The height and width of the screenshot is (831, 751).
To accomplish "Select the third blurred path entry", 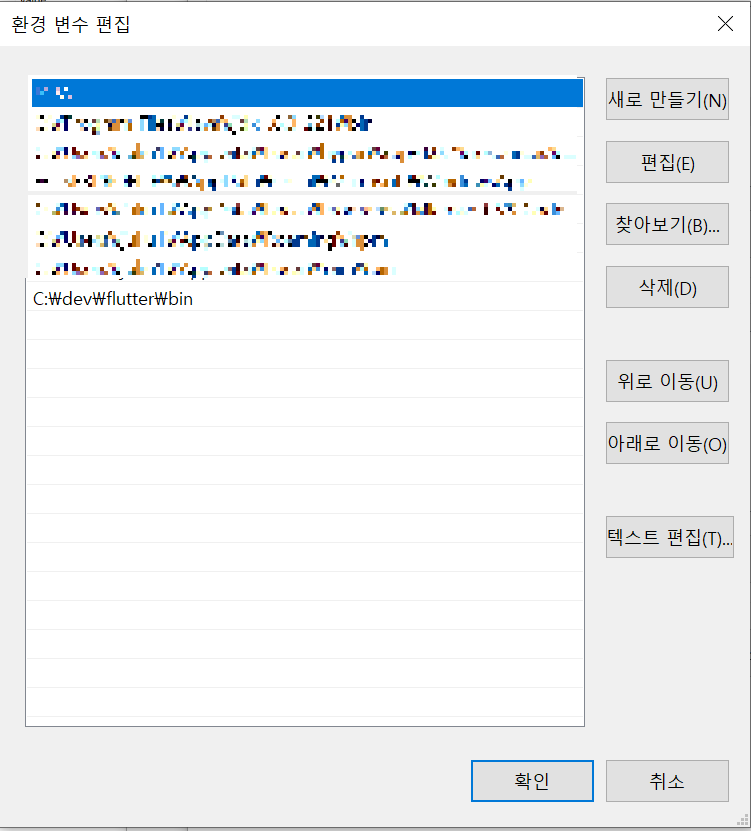I will 305,153.
